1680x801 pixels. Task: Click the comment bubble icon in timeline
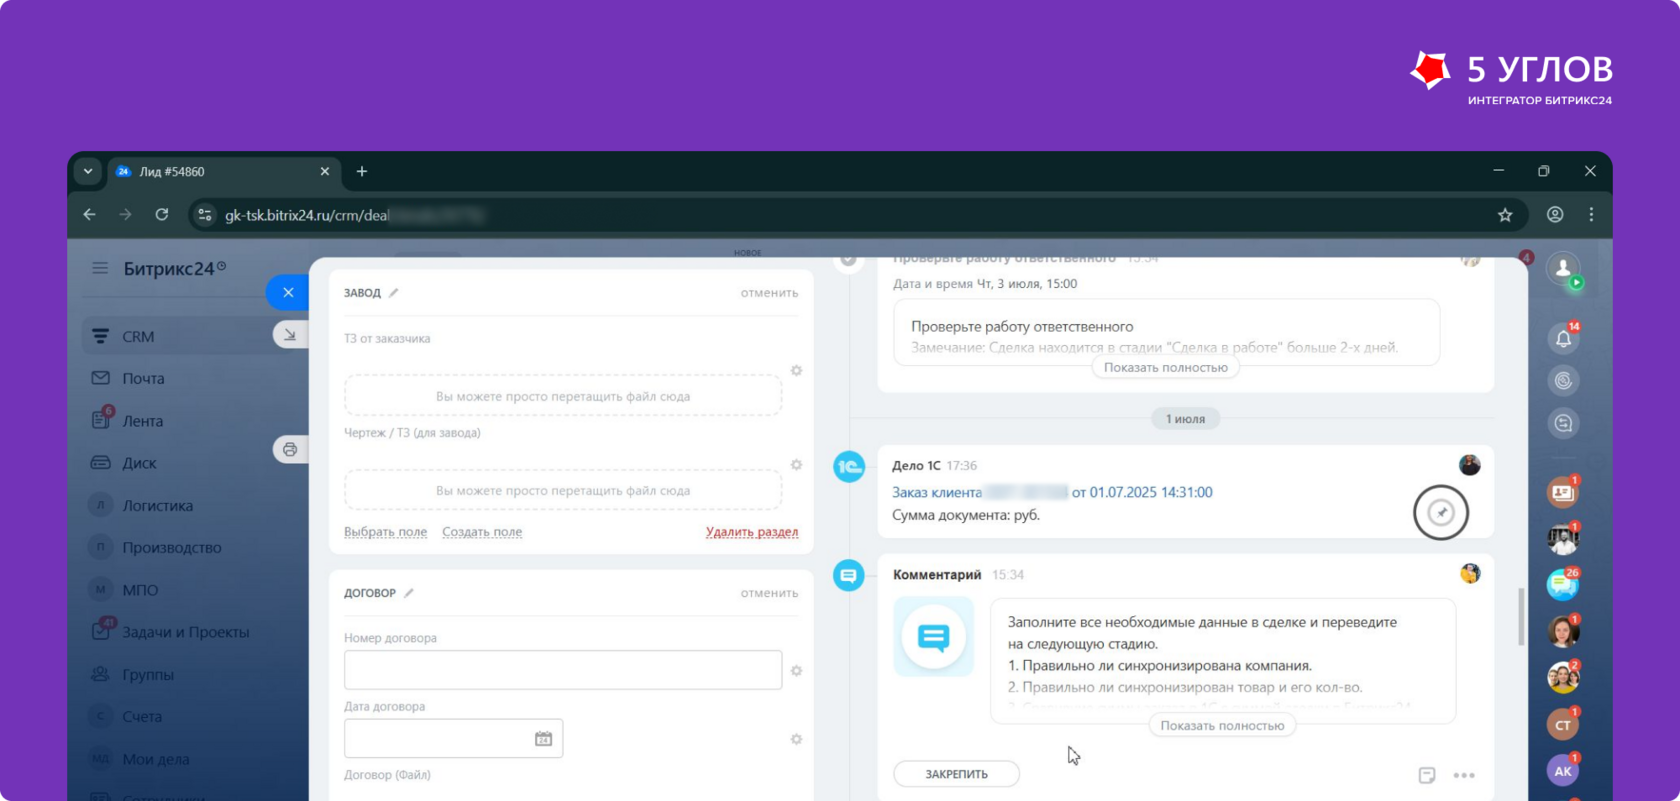tap(849, 575)
